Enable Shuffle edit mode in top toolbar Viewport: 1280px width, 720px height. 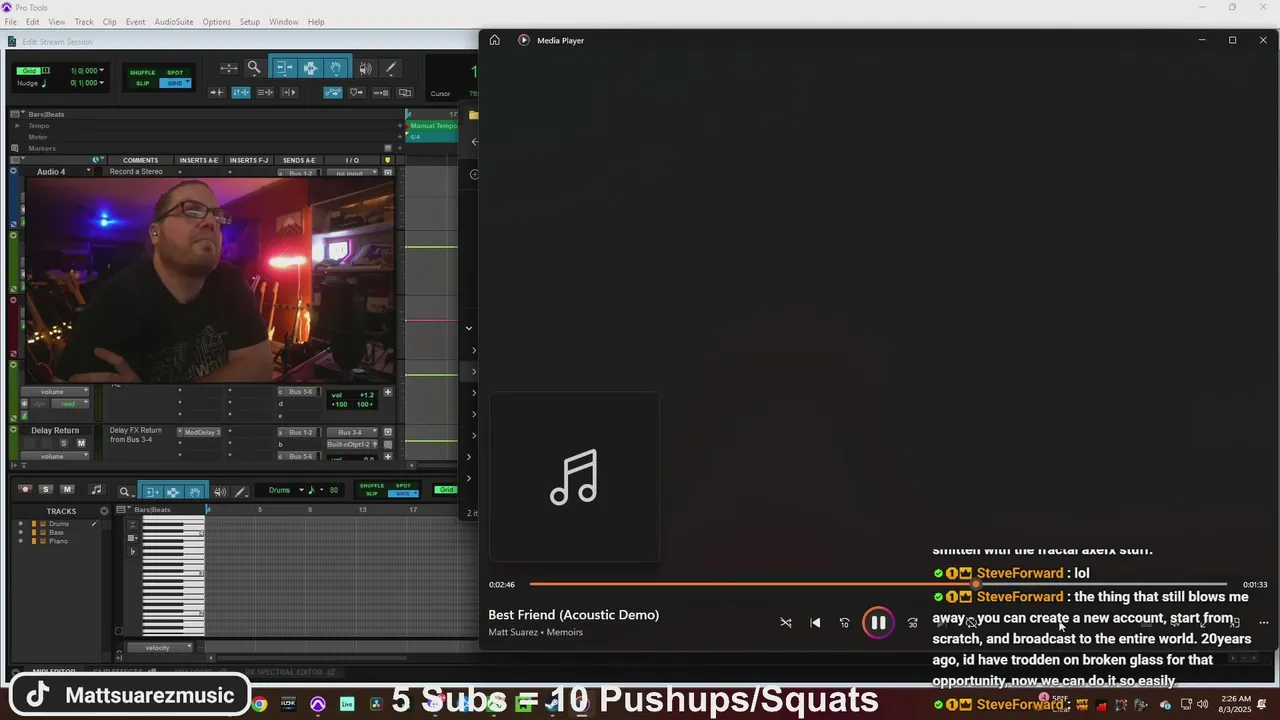click(142, 72)
